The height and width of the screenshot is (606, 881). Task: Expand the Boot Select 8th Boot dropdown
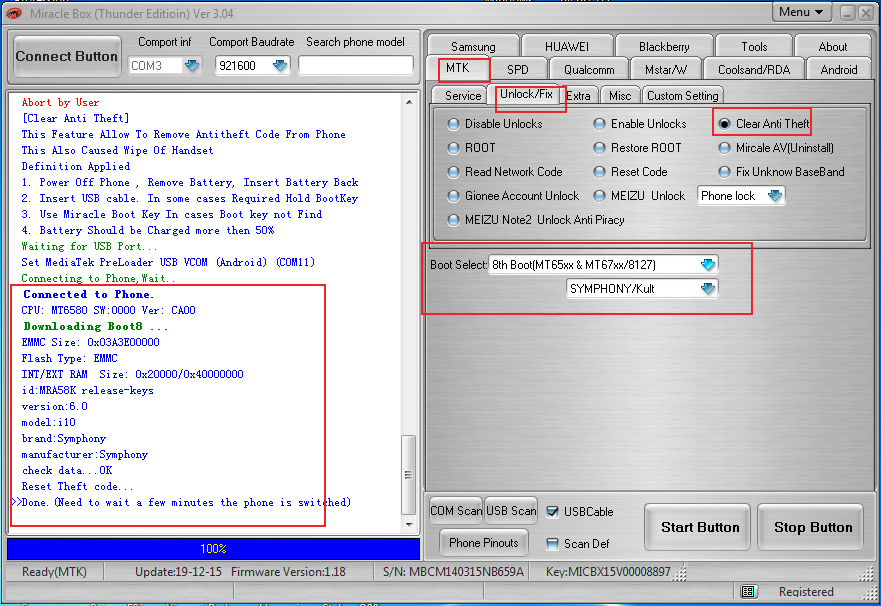click(707, 264)
